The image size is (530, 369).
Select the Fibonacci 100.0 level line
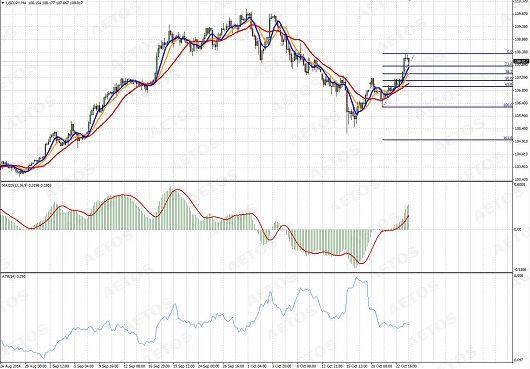tap(448, 107)
